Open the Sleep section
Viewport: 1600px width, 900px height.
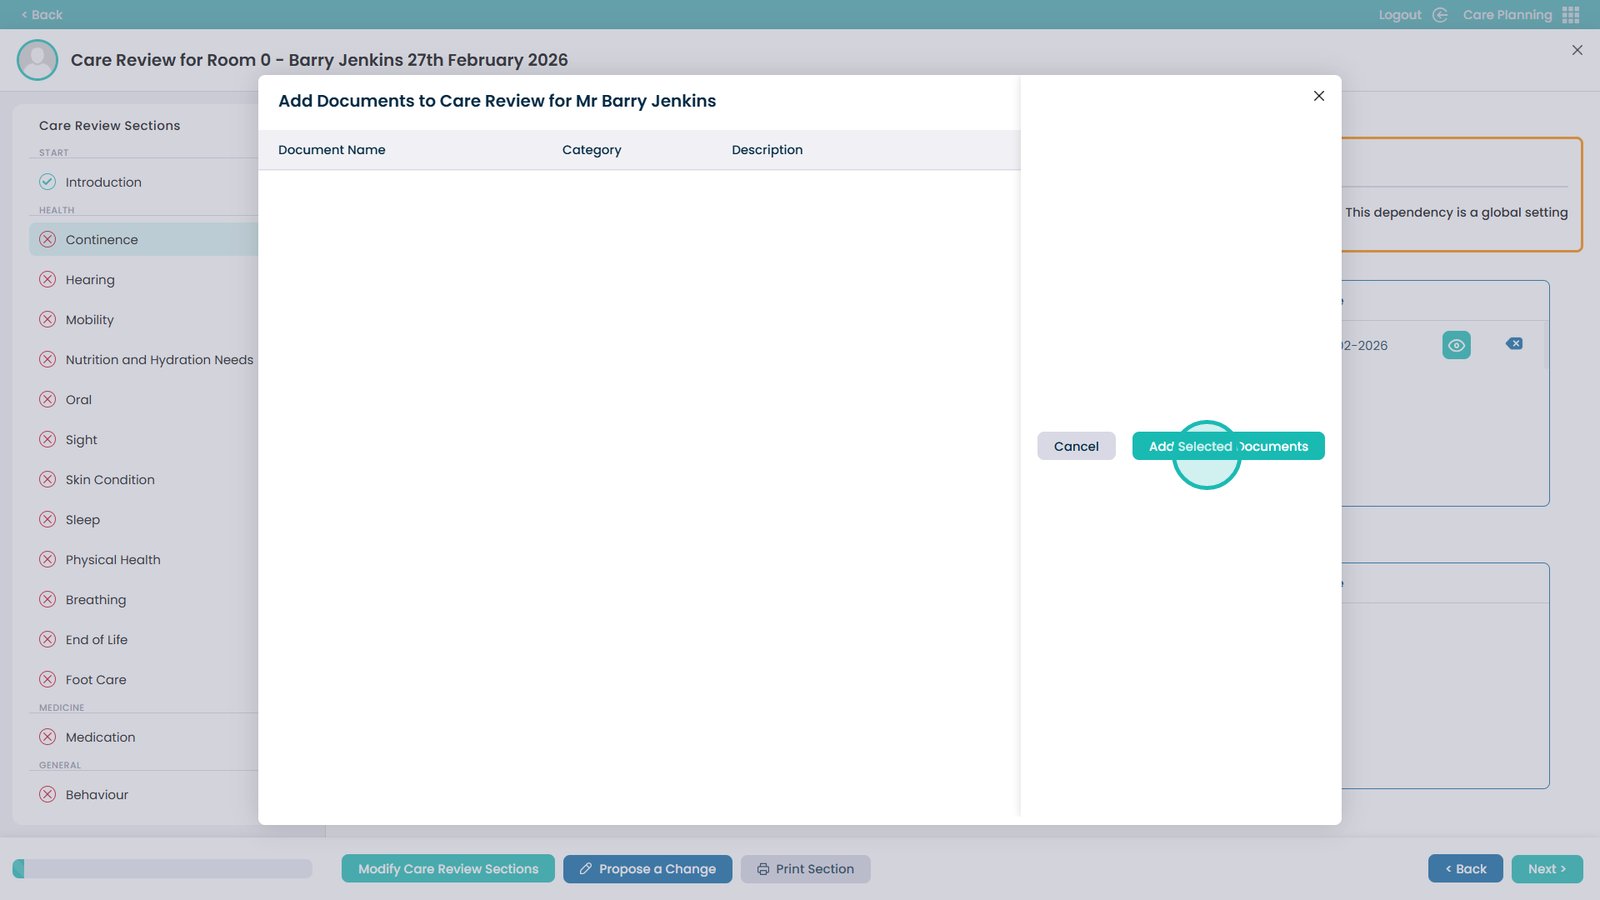[83, 520]
